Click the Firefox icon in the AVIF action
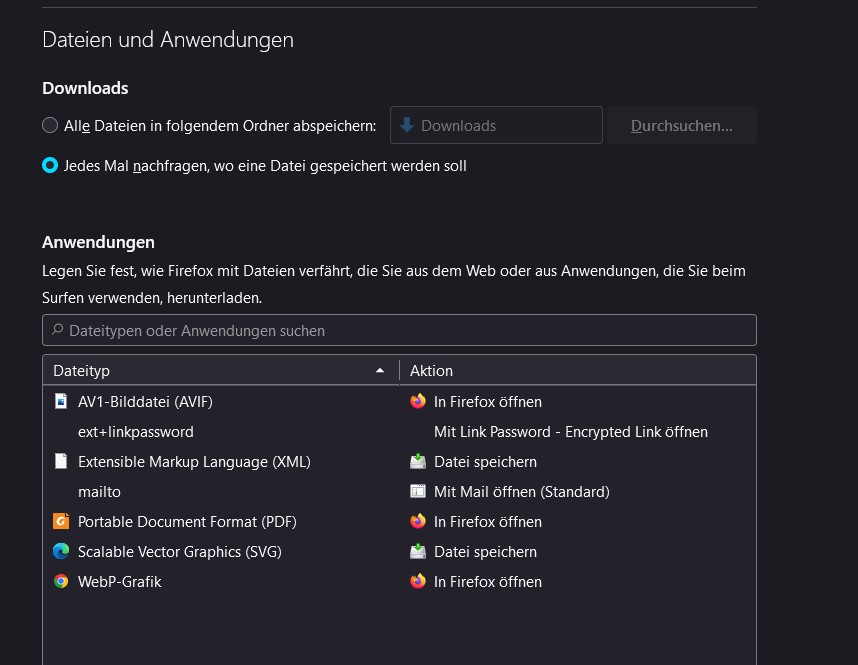Image resolution: width=858 pixels, height=665 pixels. pos(418,402)
